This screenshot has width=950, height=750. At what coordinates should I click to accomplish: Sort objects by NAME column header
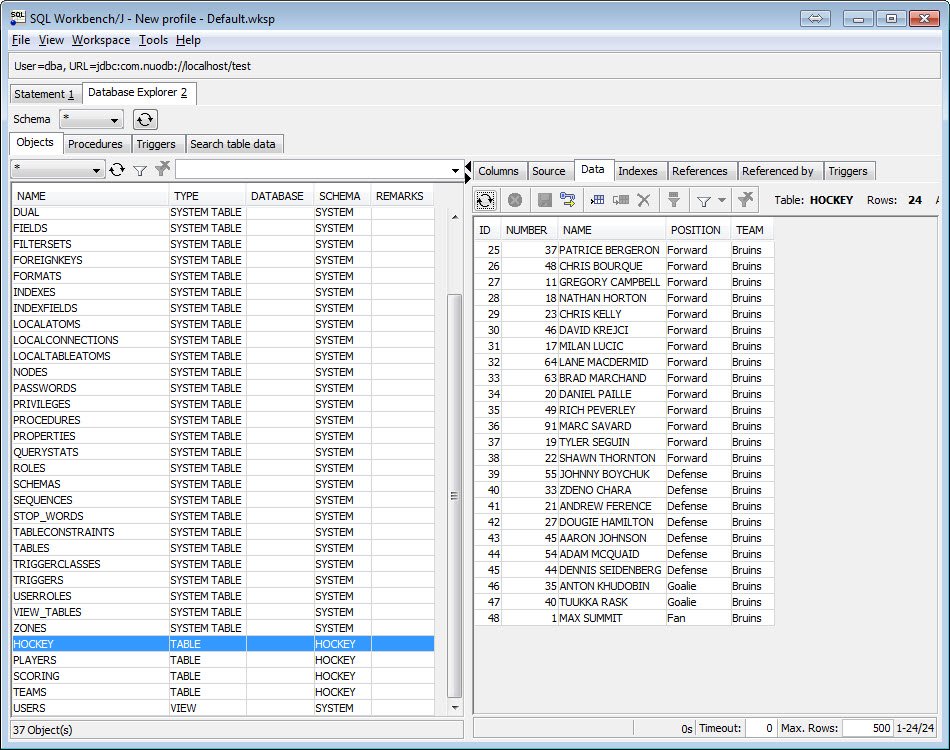click(90, 196)
